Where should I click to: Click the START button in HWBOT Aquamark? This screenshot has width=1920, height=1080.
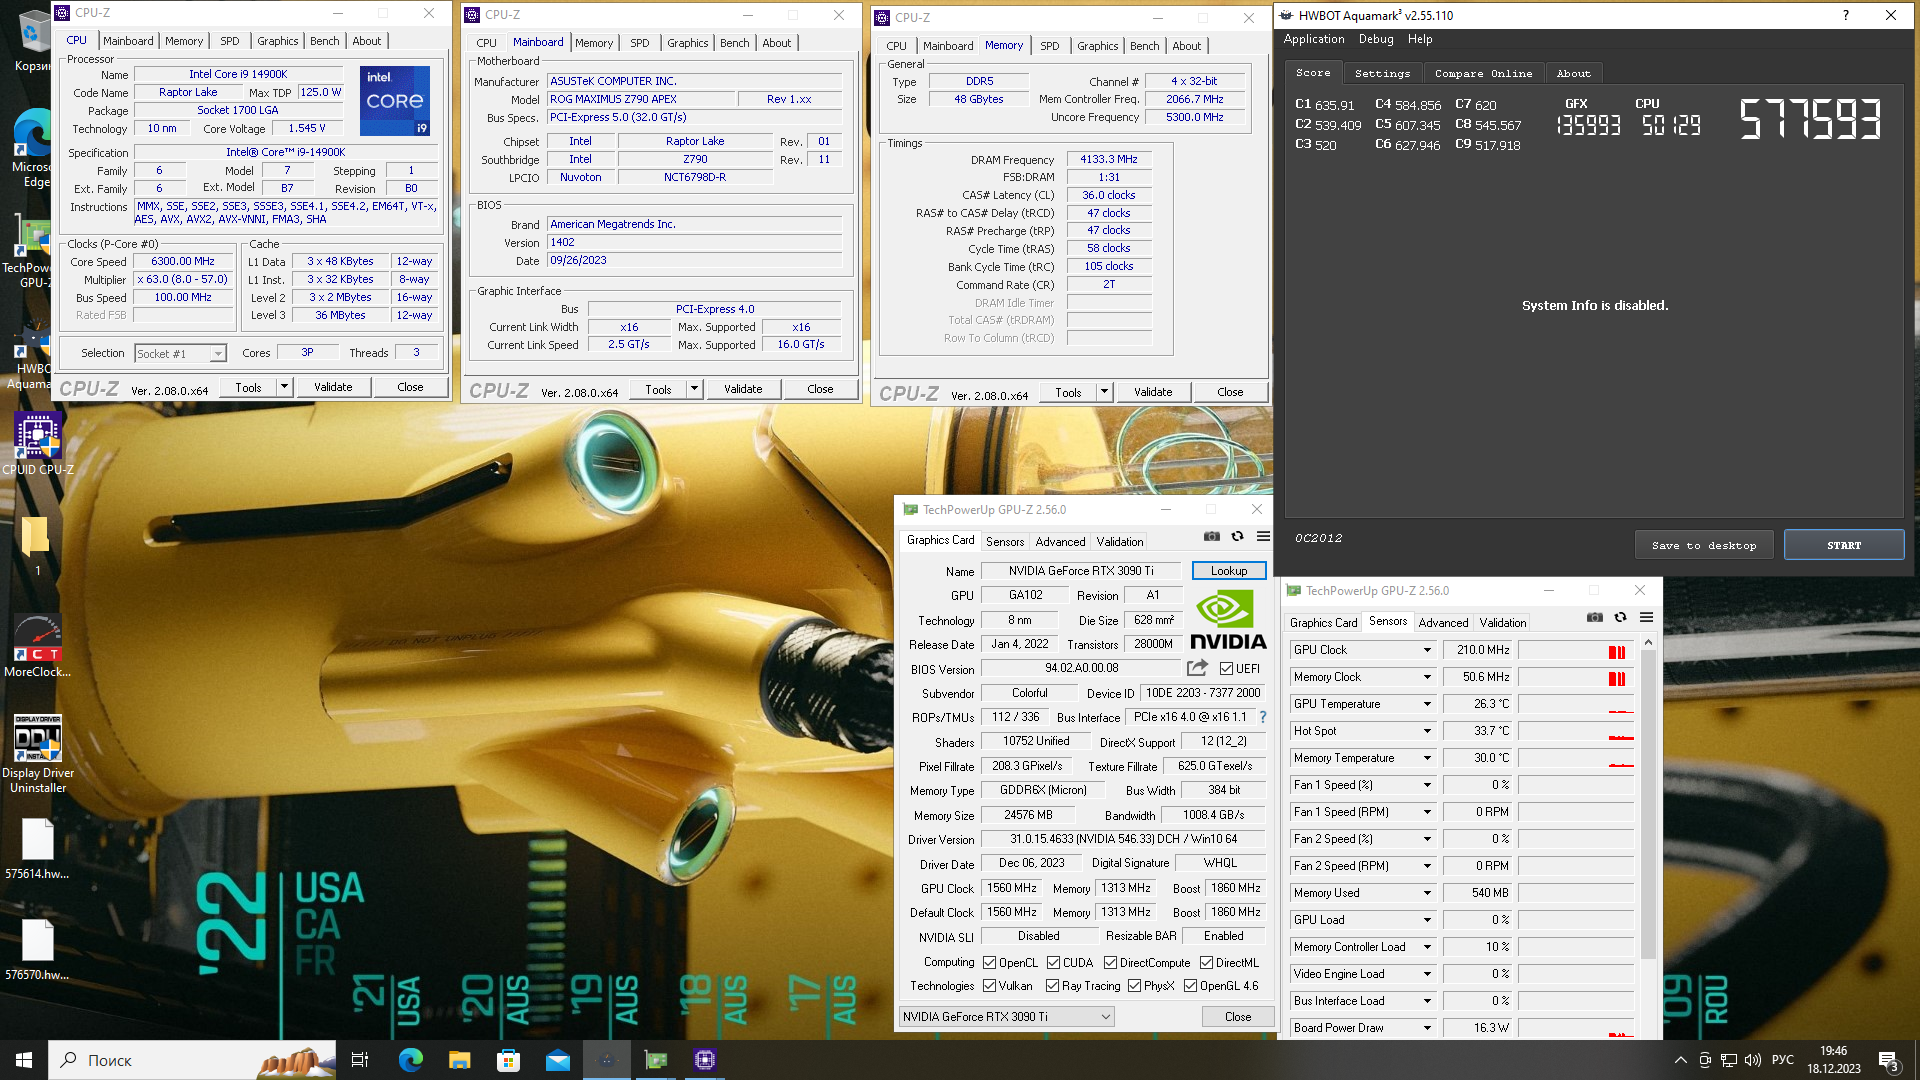coord(1843,545)
